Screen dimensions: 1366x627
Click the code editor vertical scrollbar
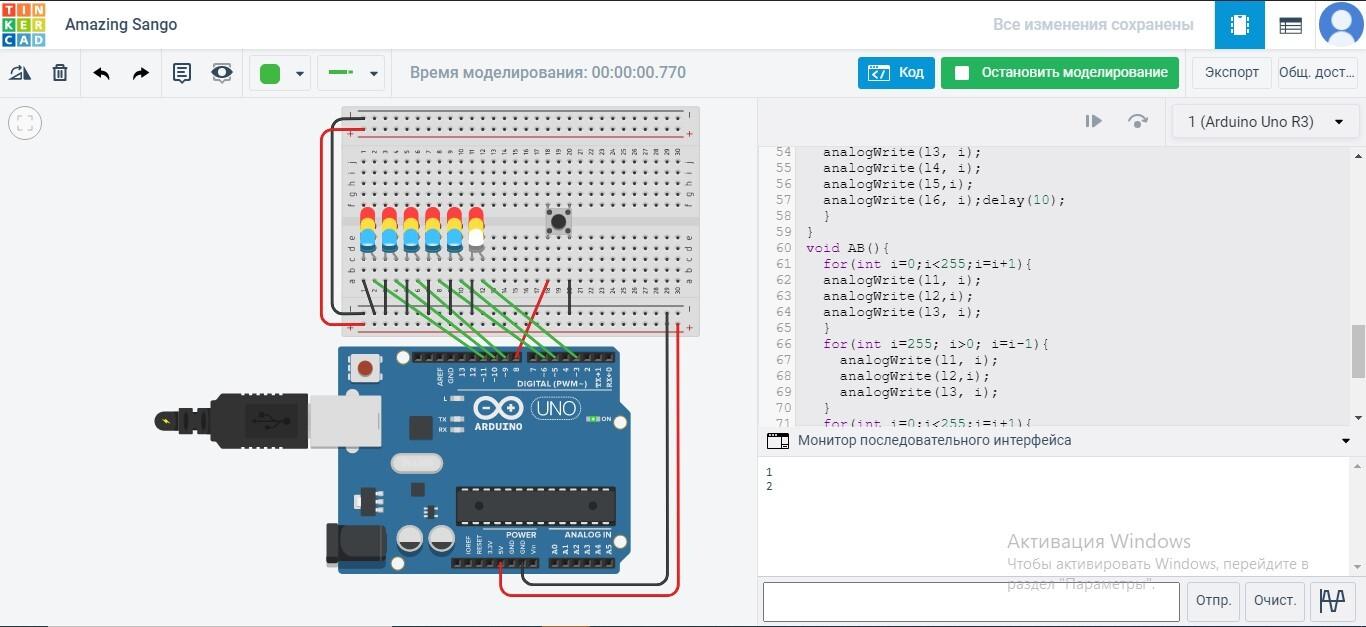pyautogui.click(x=1358, y=351)
